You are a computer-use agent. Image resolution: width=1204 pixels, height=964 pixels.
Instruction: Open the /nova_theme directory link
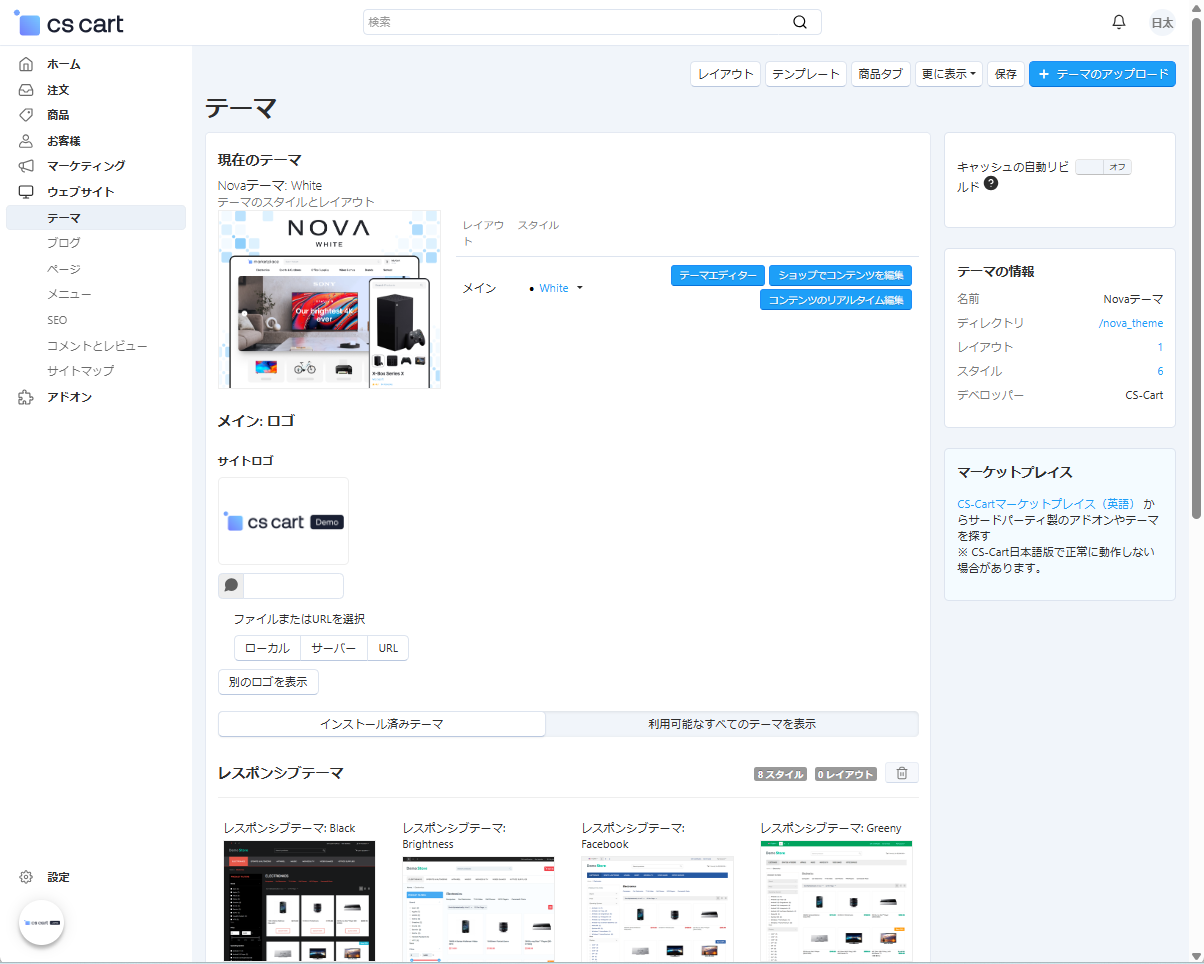(1130, 323)
